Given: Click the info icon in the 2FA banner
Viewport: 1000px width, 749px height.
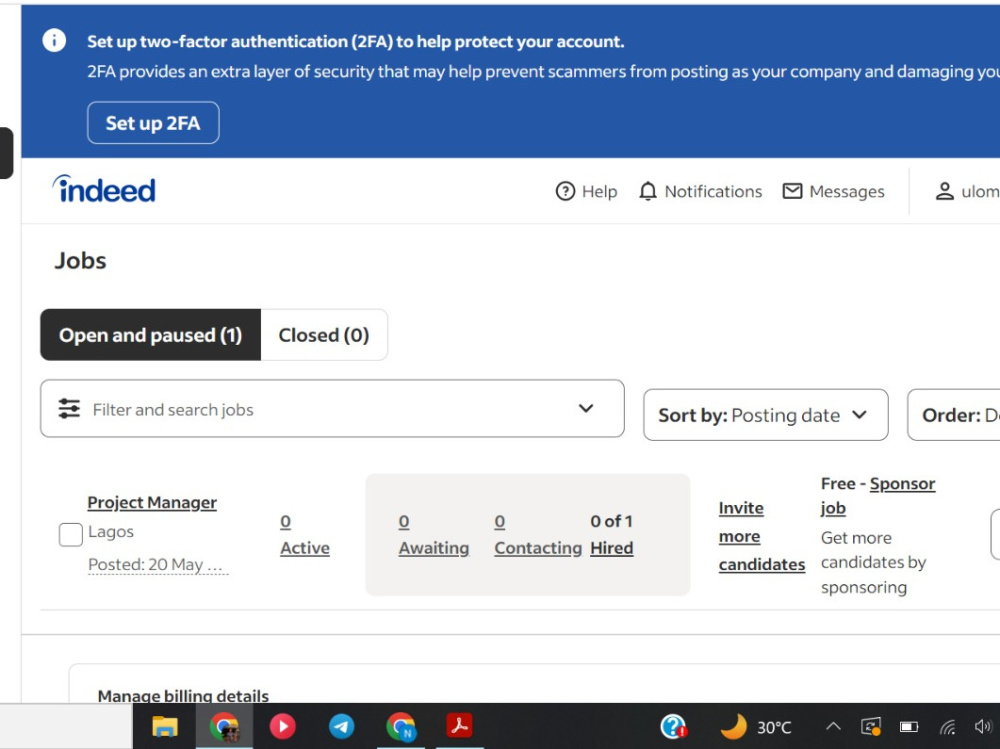Looking at the screenshot, I should point(54,41).
